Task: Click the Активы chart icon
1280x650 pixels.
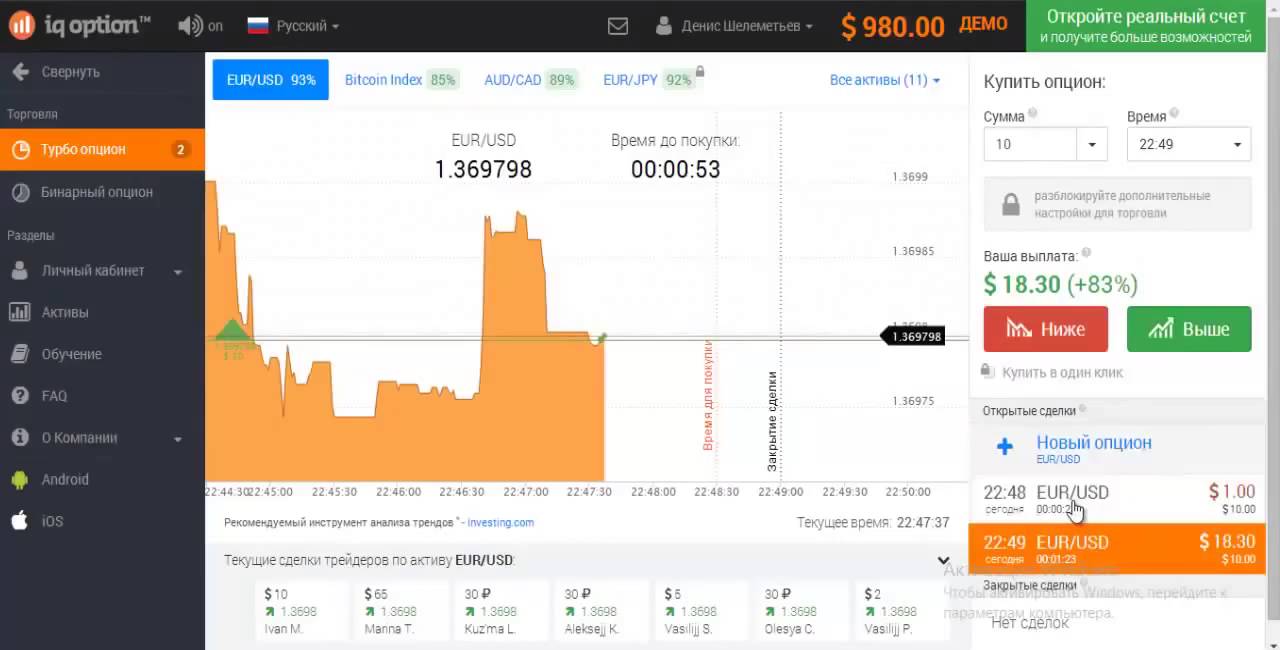Action: (19, 312)
